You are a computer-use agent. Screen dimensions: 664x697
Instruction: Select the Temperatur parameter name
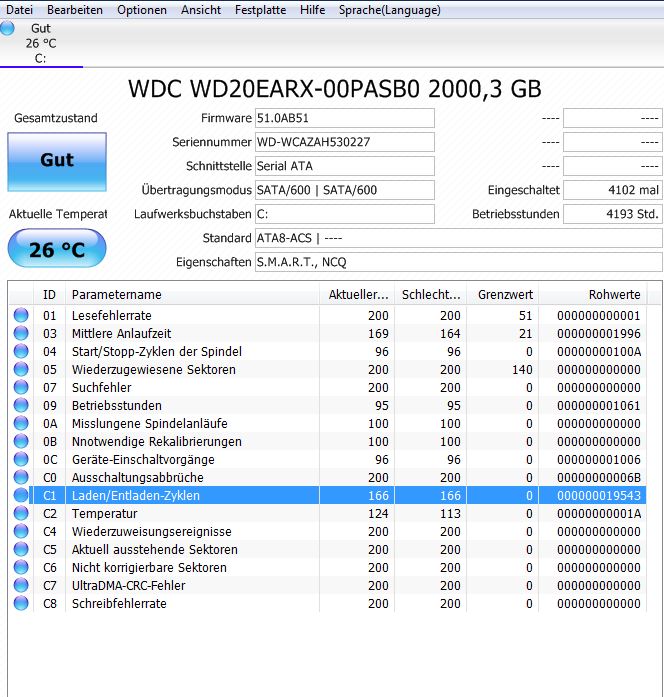click(x=104, y=513)
